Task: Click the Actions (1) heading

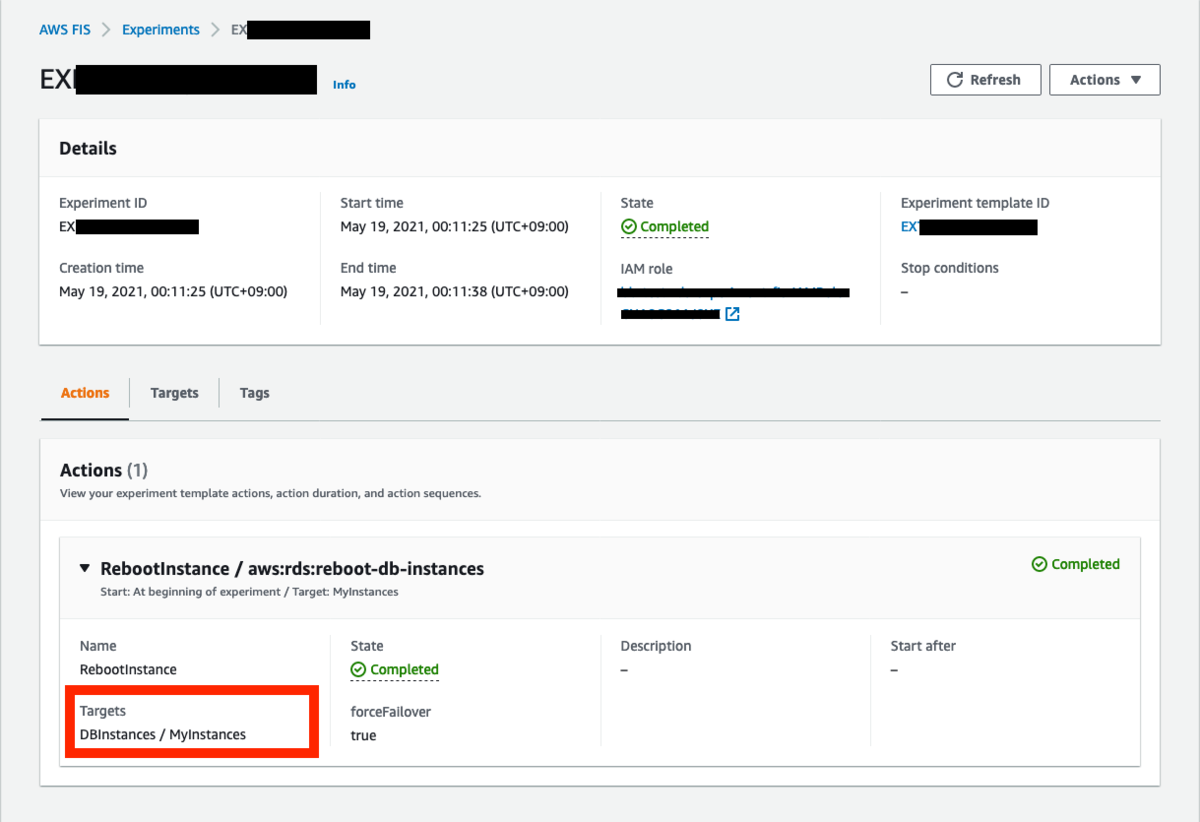Action: pyautogui.click(x=104, y=470)
